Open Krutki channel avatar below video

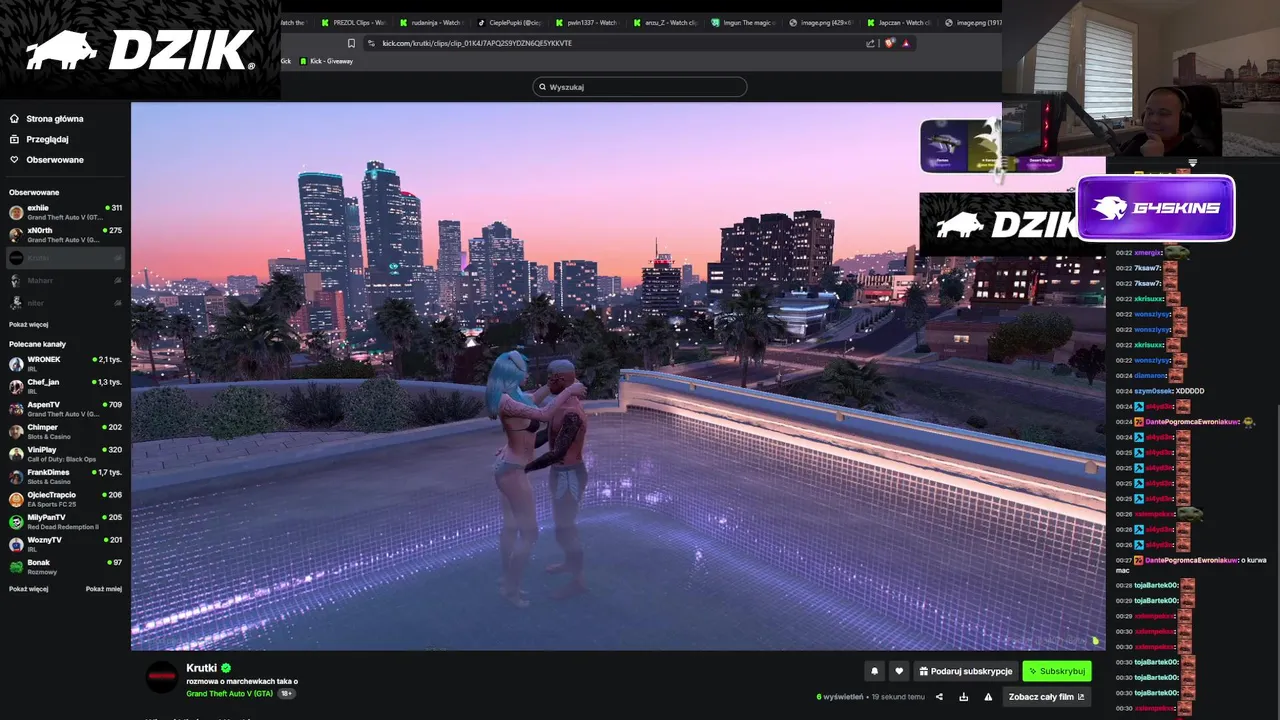tap(162, 677)
